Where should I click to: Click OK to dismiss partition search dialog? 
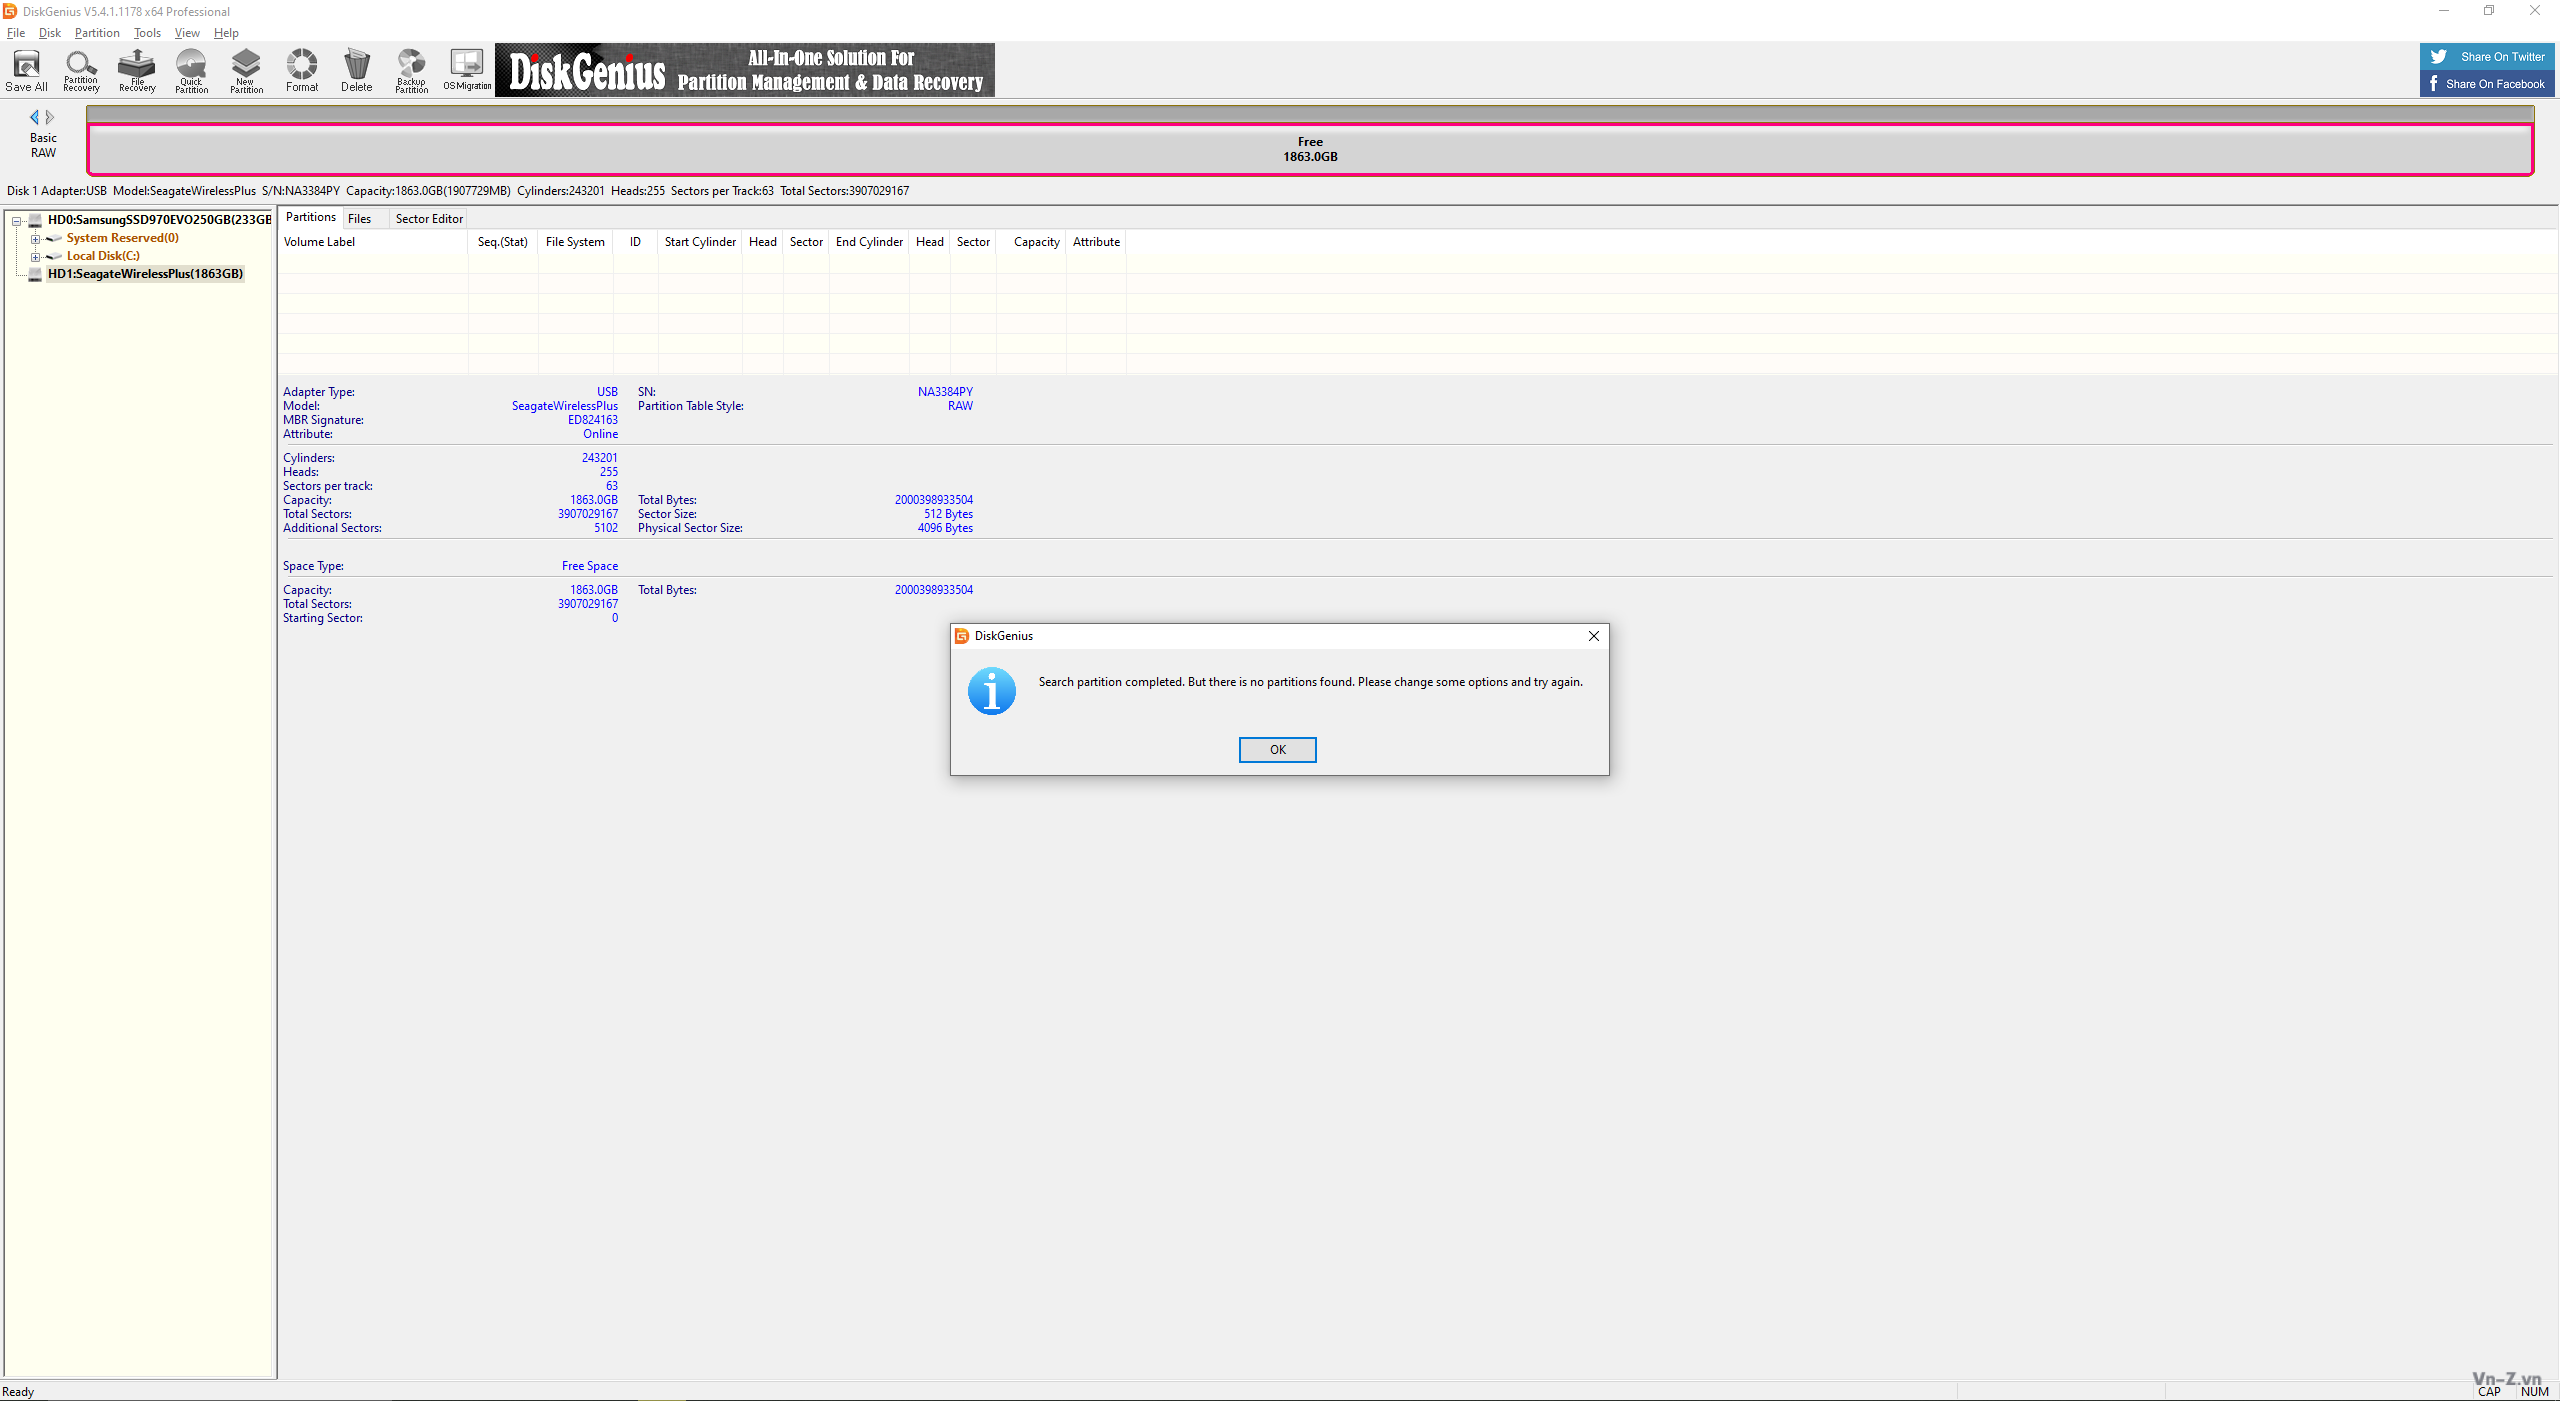click(1277, 749)
